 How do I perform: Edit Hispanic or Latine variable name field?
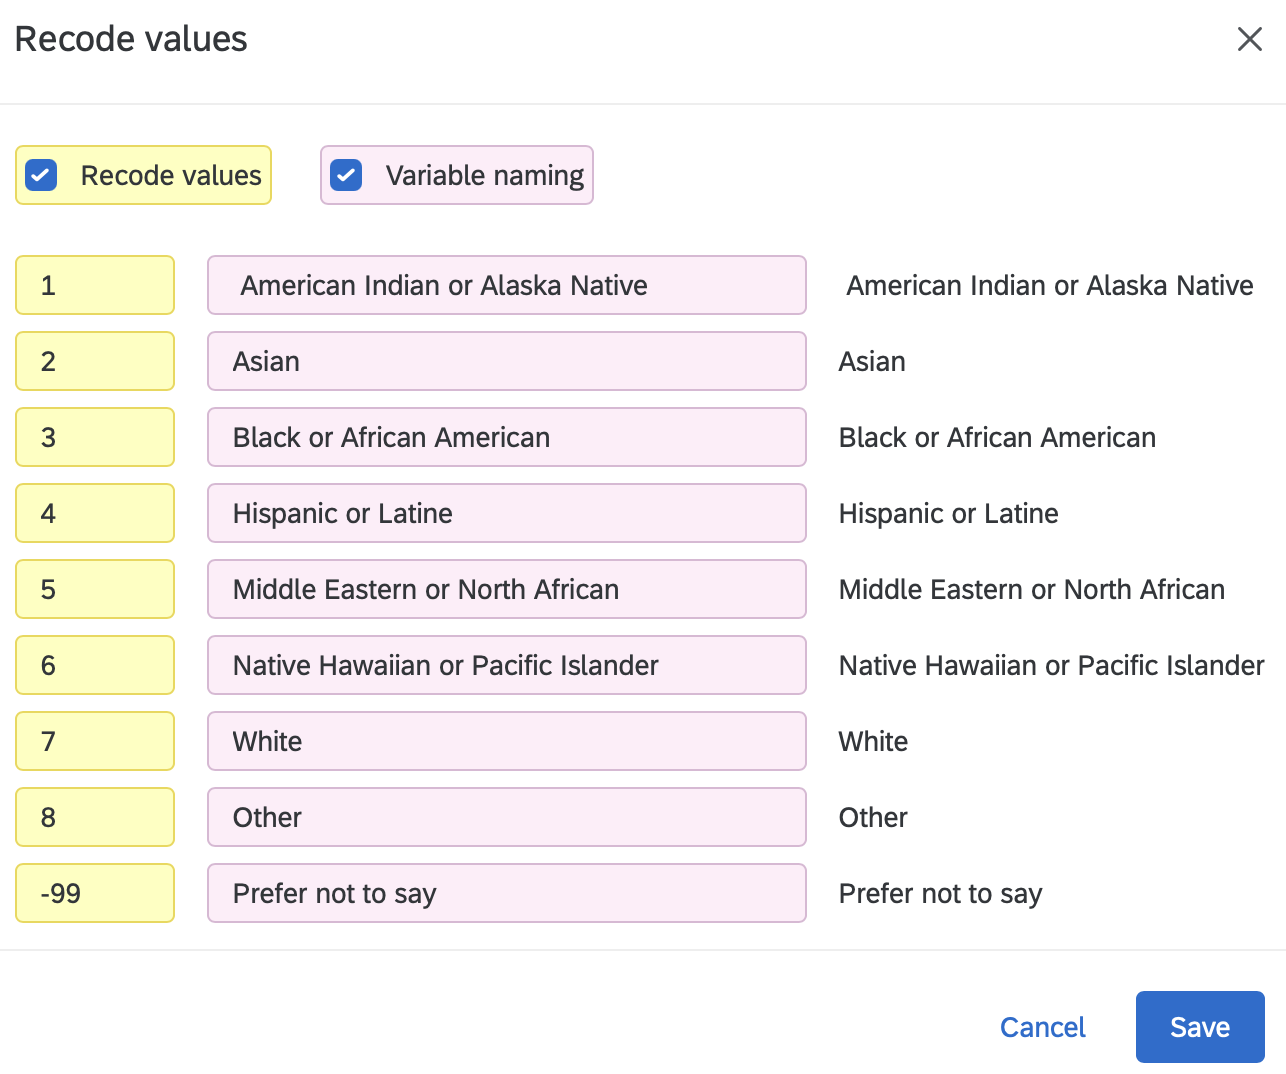pyautogui.click(x=507, y=513)
